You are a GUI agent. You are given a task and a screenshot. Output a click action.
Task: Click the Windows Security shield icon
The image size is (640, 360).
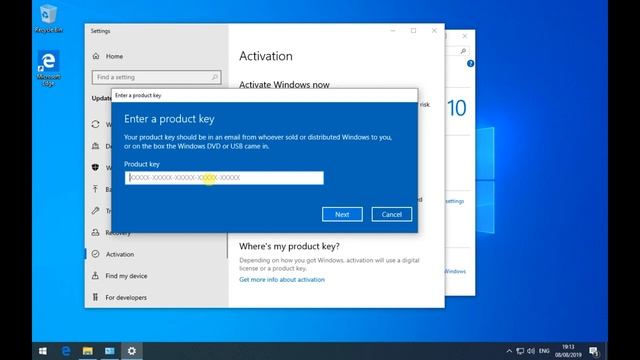tap(96, 167)
